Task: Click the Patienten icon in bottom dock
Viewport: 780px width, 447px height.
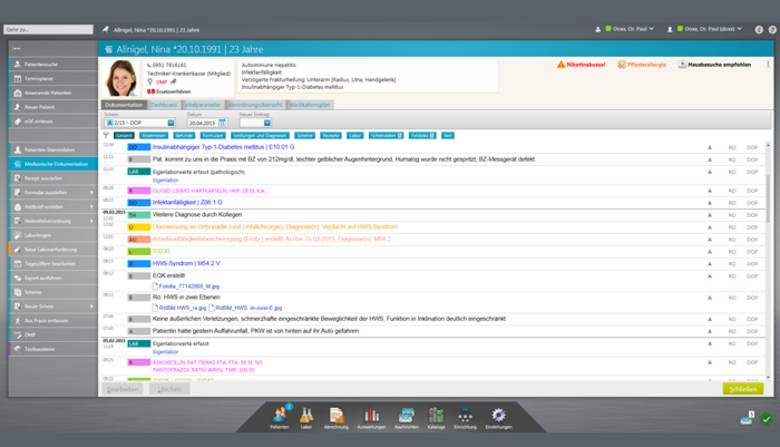Action: coord(279,416)
